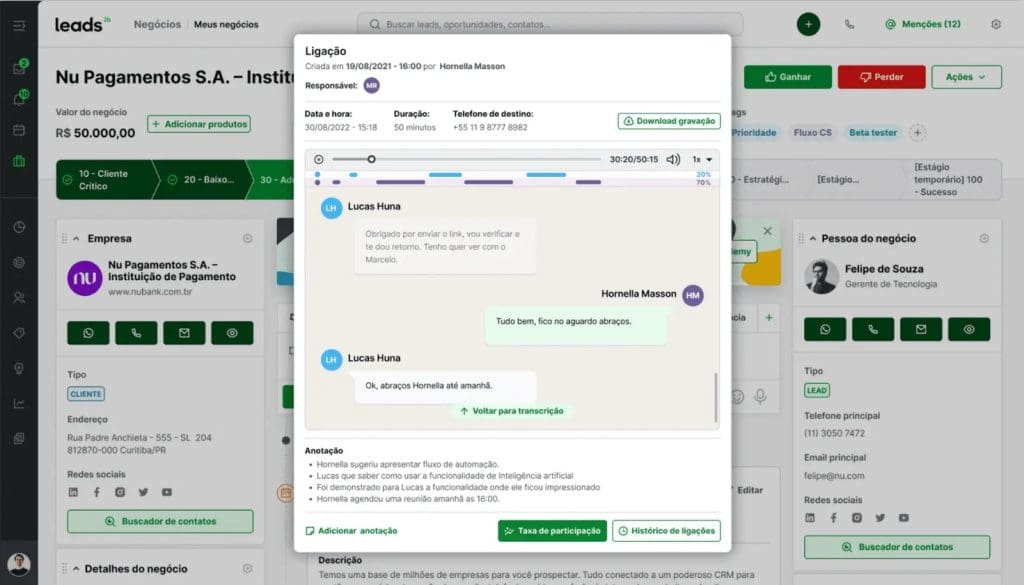The image size is (1024, 585).
Task: Click the www.nubank.com.br website link
Action: pos(150,292)
